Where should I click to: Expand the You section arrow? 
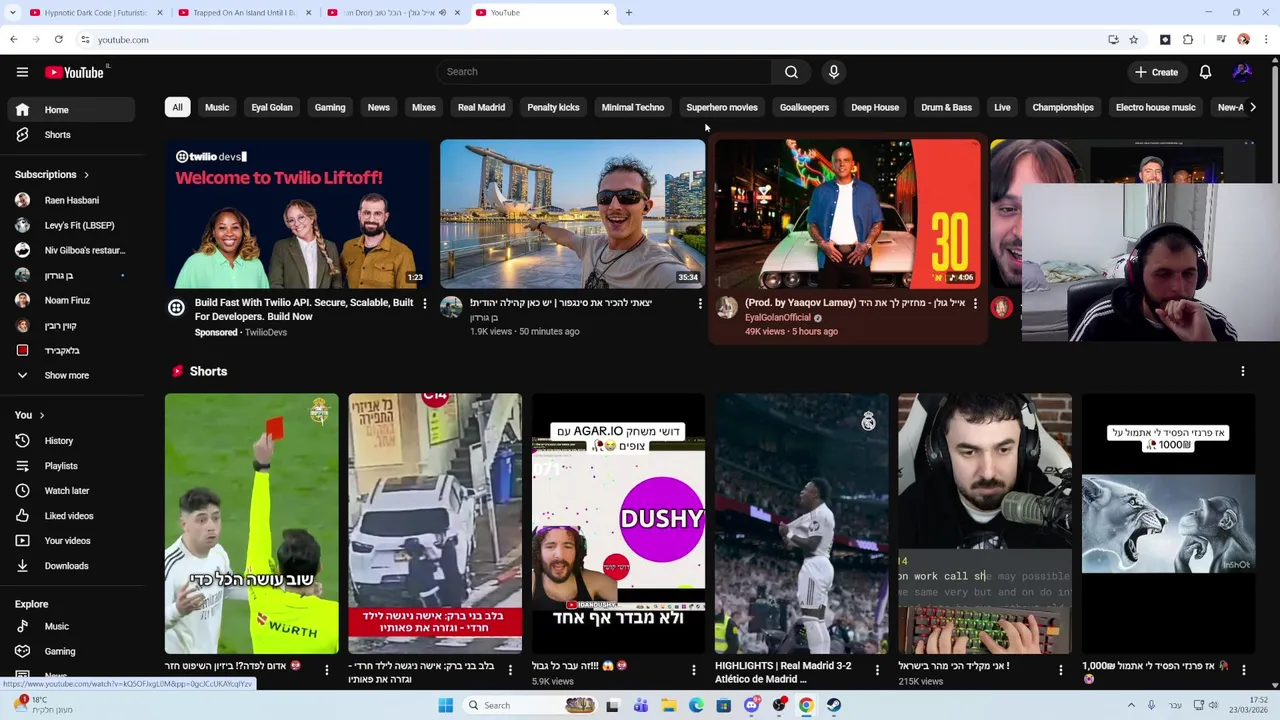(x=41, y=415)
